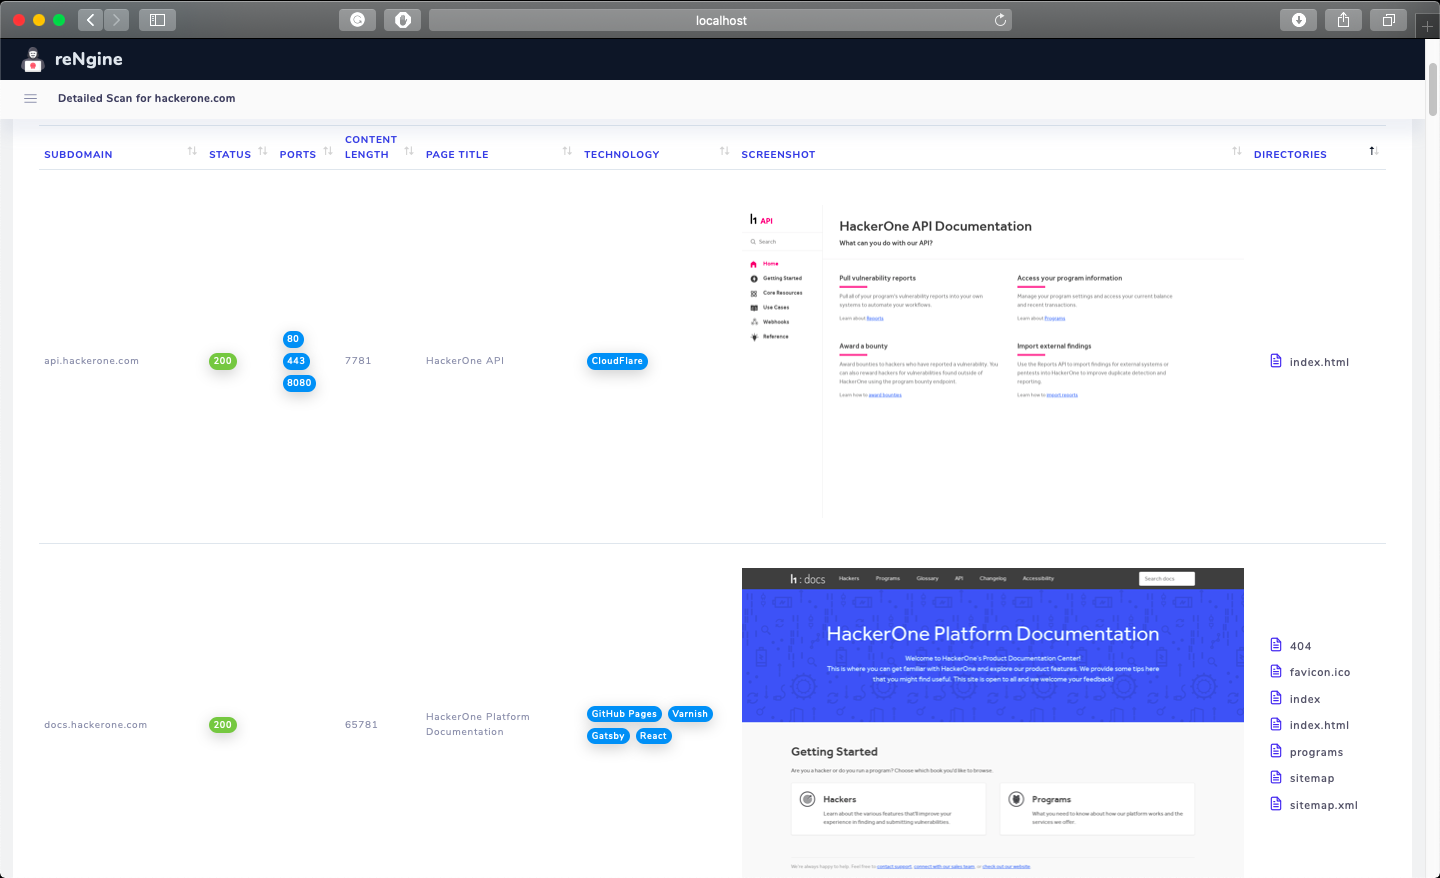
Task: Select port 8080 badge
Action: [299, 383]
